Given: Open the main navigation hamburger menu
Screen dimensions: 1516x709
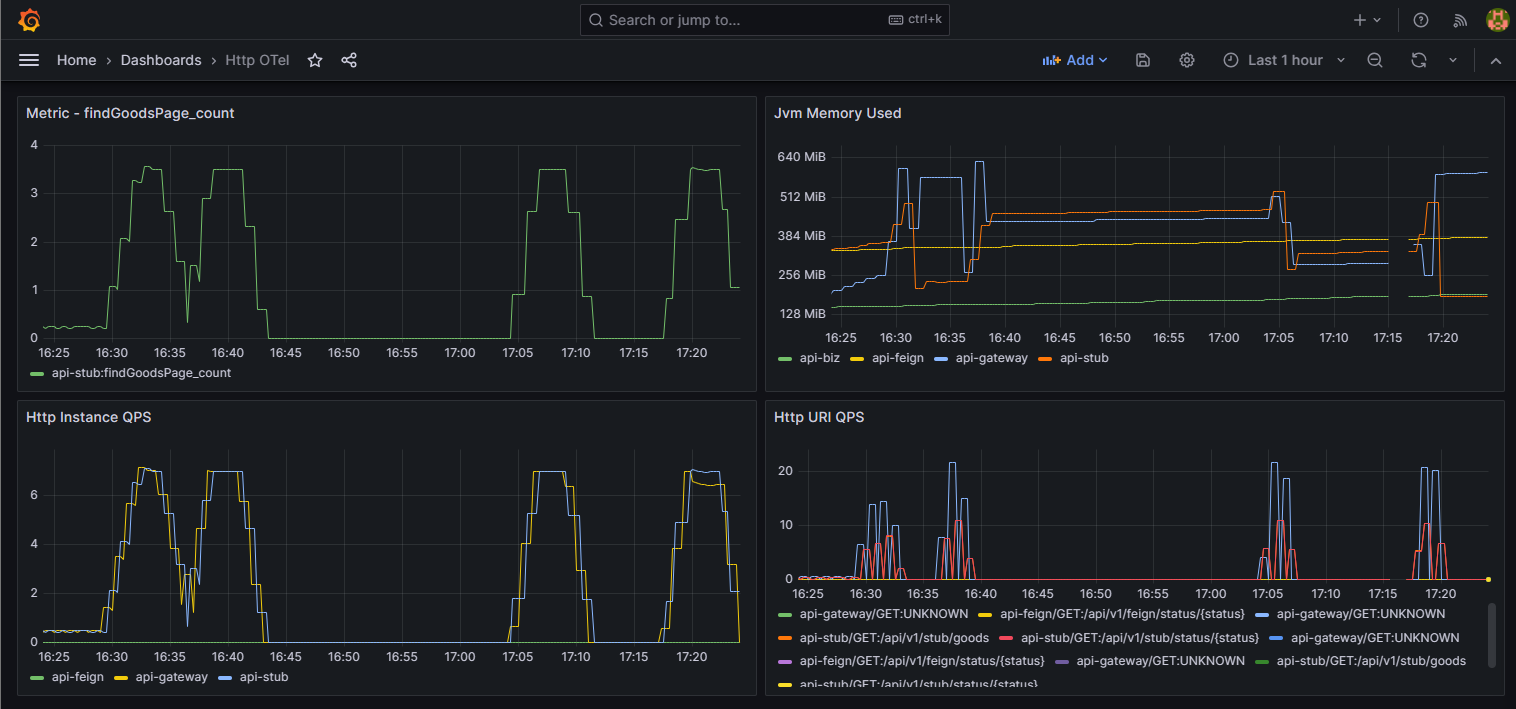Looking at the screenshot, I should tap(29, 59).
